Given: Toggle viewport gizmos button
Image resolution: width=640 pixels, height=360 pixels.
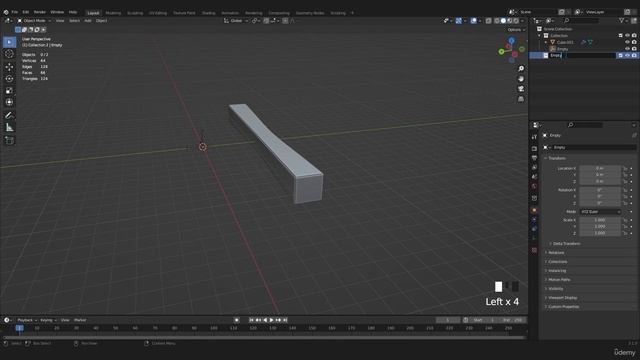Looking at the screenshot, I should click(459, 21).
